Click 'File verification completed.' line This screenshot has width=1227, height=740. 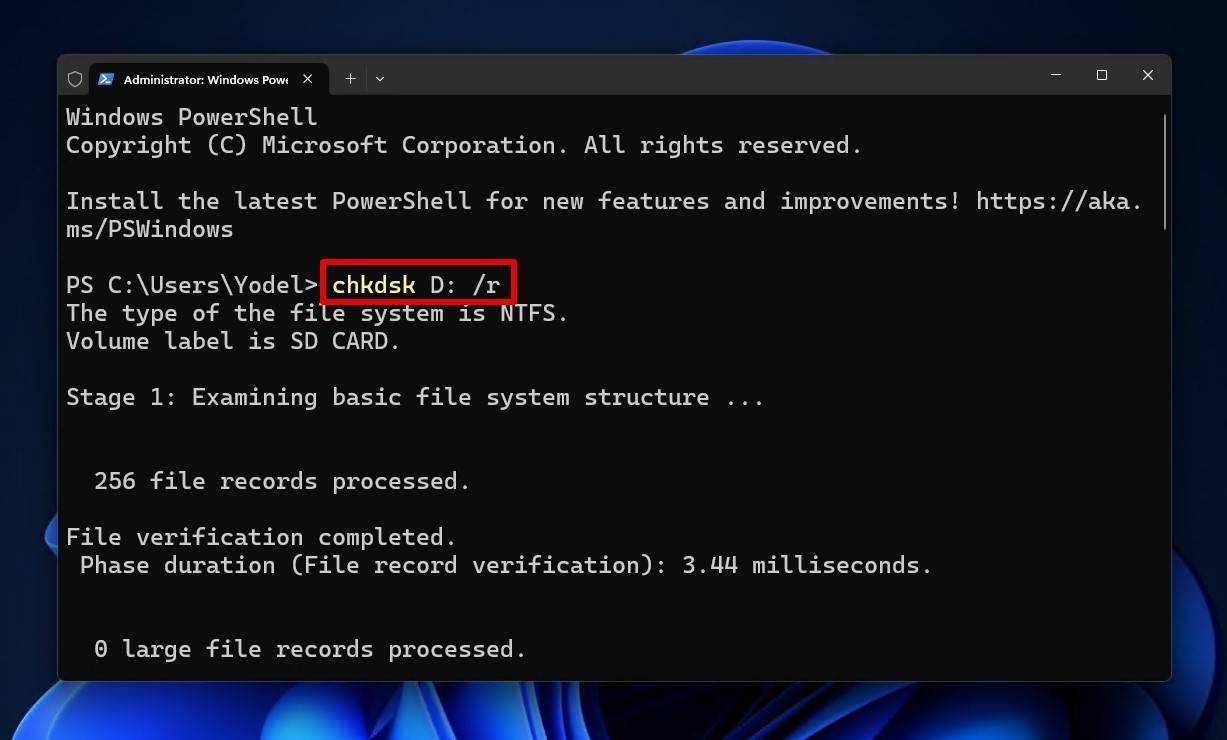261,537
